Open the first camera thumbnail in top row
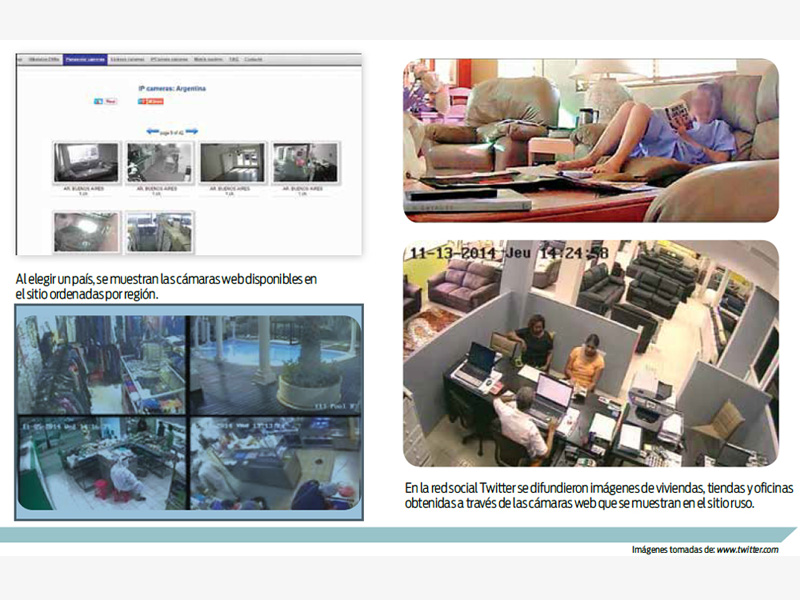800x600 pixels. pos(86,162)
